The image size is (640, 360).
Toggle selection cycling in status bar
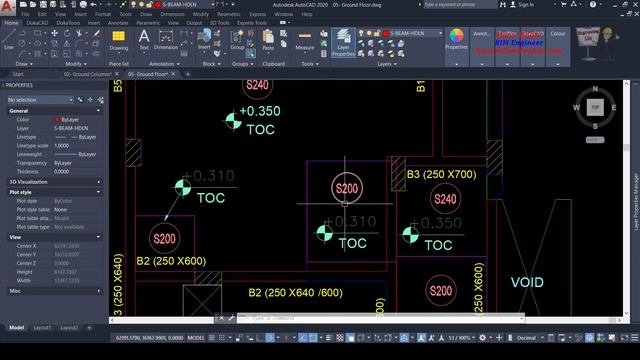[350, 338]
